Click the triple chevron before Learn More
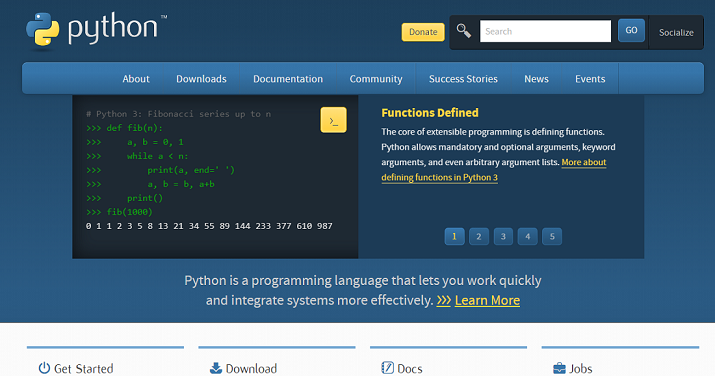This screenshot has height=376, width=715. click(x=444, y=300)
